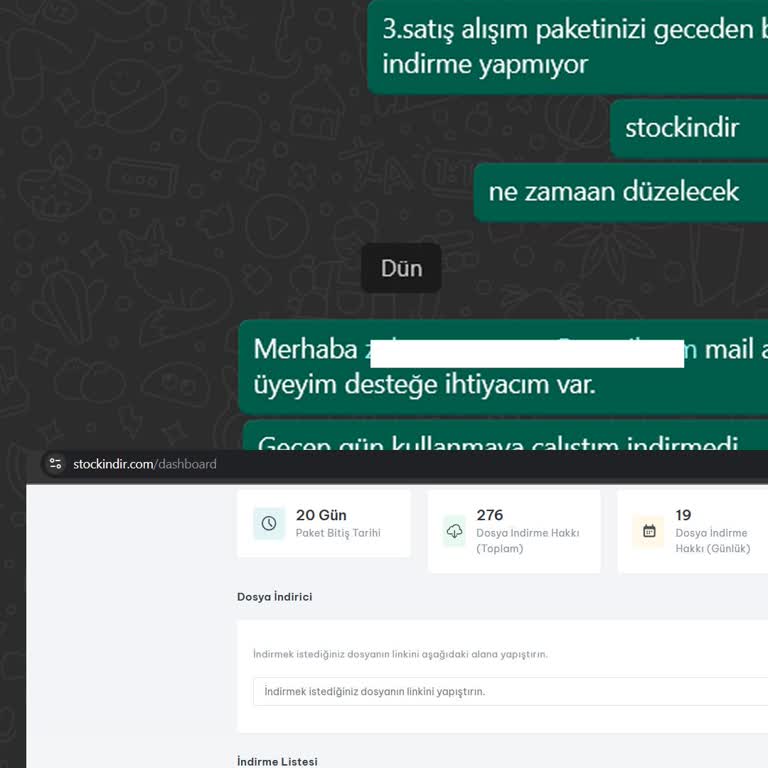Click 'Dosya İndirme Hakkı (Günlük)' label
The height and width of the screenshot is (768, 768).
713,541
